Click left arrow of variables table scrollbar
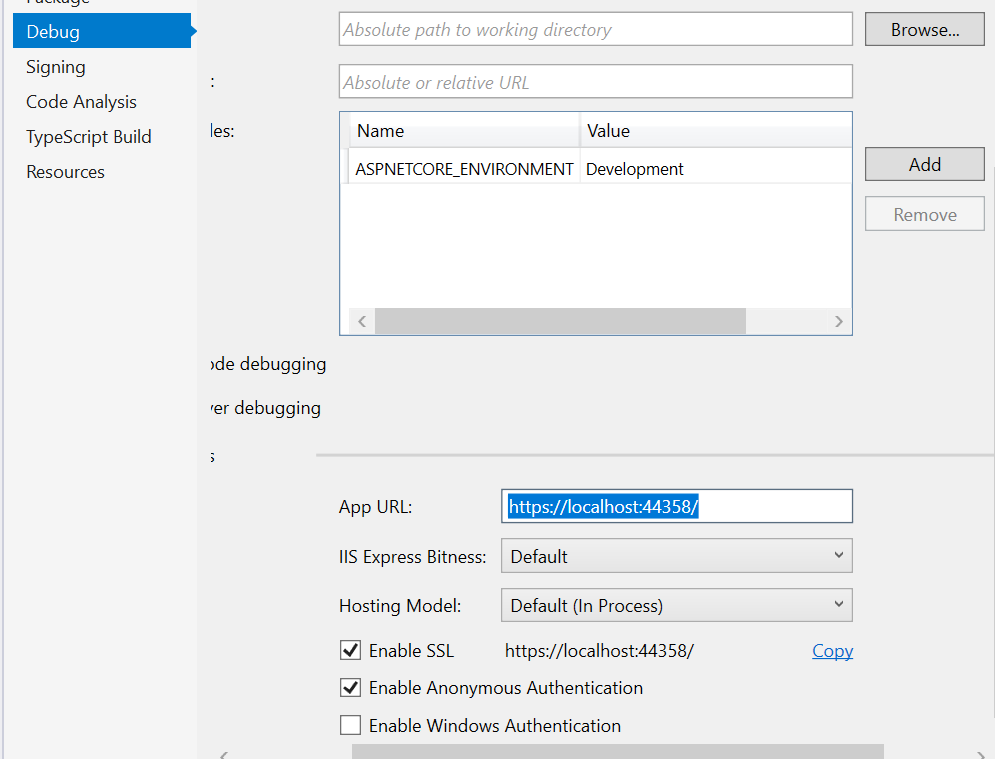 pyautogui.click(x=362, y=321)
